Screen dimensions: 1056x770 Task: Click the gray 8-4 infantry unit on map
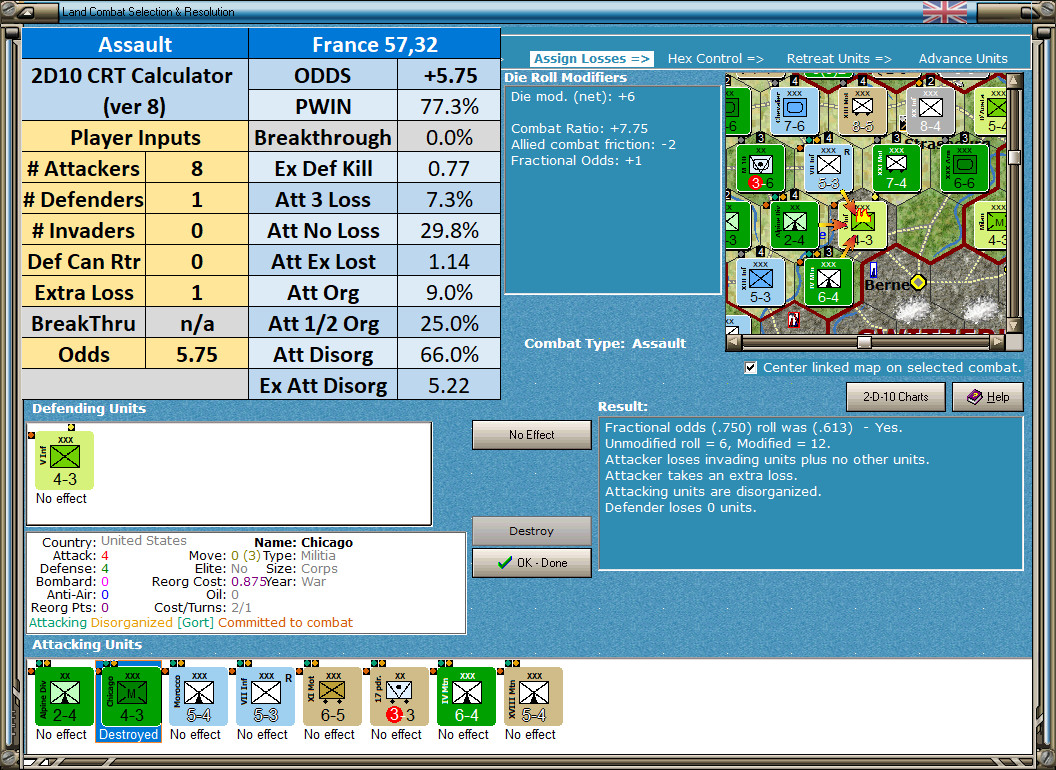click(x=931, y=112)
